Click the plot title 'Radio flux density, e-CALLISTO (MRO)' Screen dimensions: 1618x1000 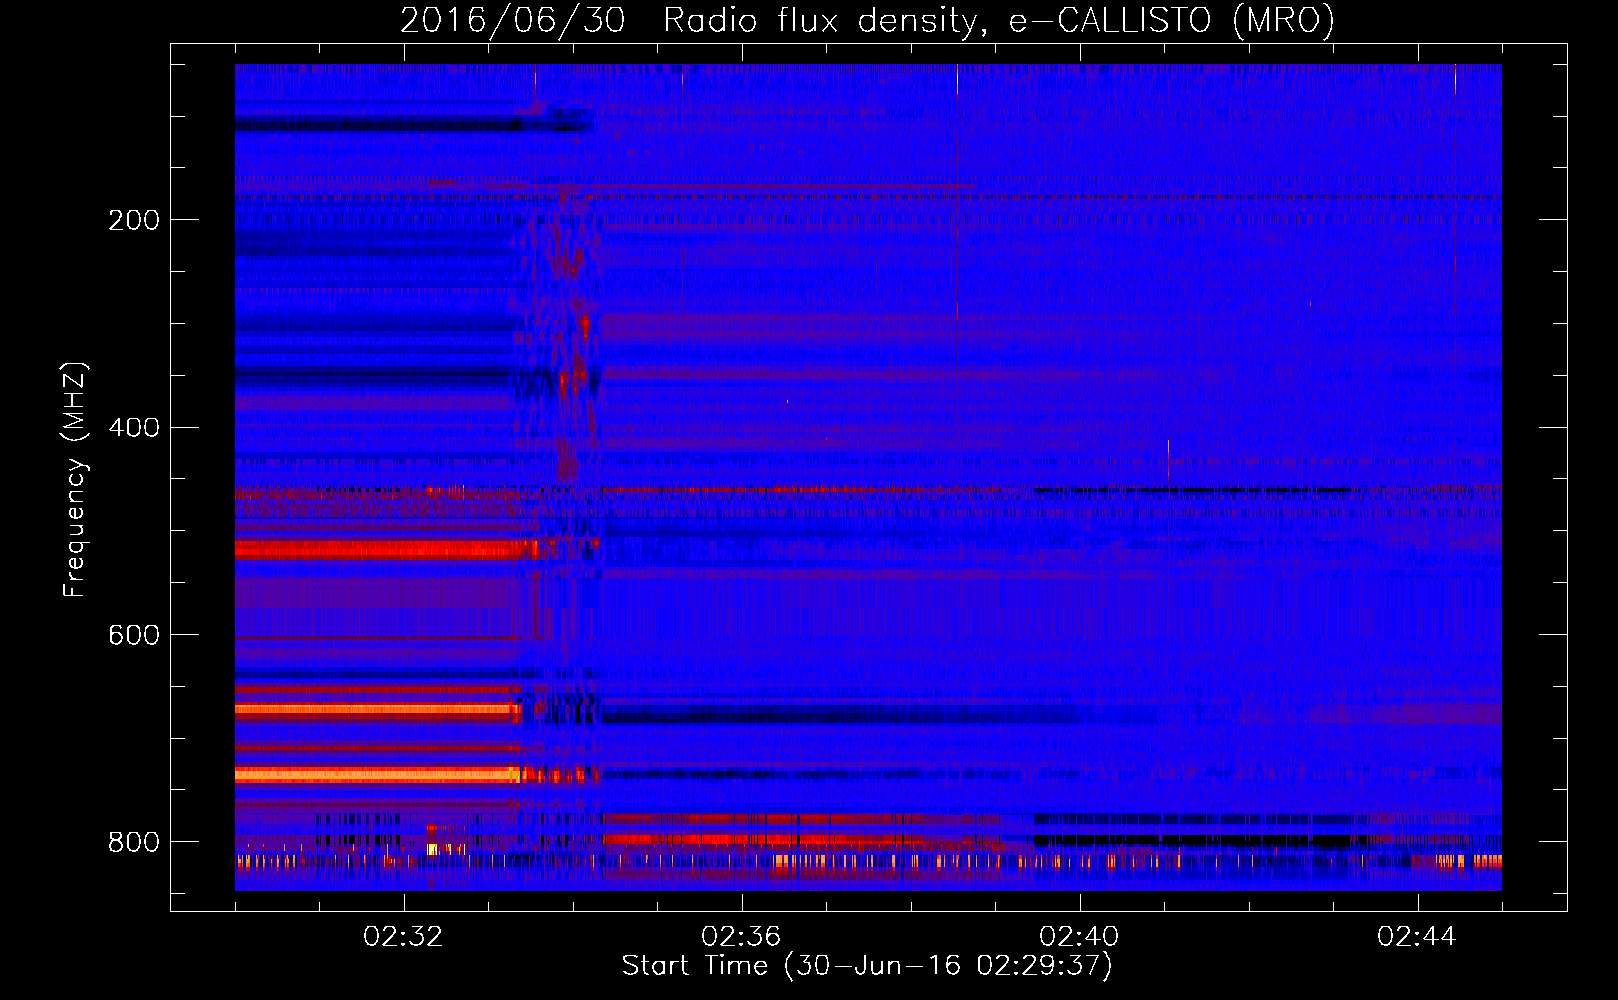click(x=999, y=20)
